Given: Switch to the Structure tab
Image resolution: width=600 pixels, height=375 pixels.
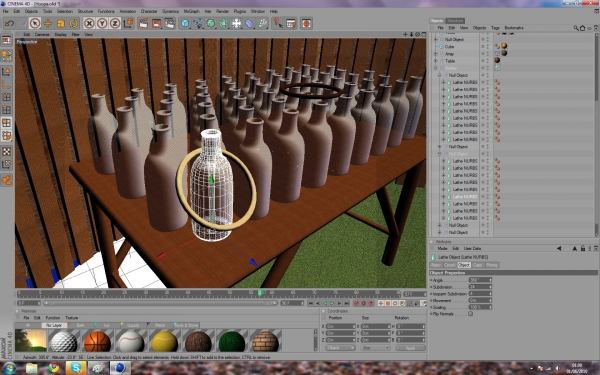Looking at the screenshot, I should pyautogui.click(x=455, y=21).
